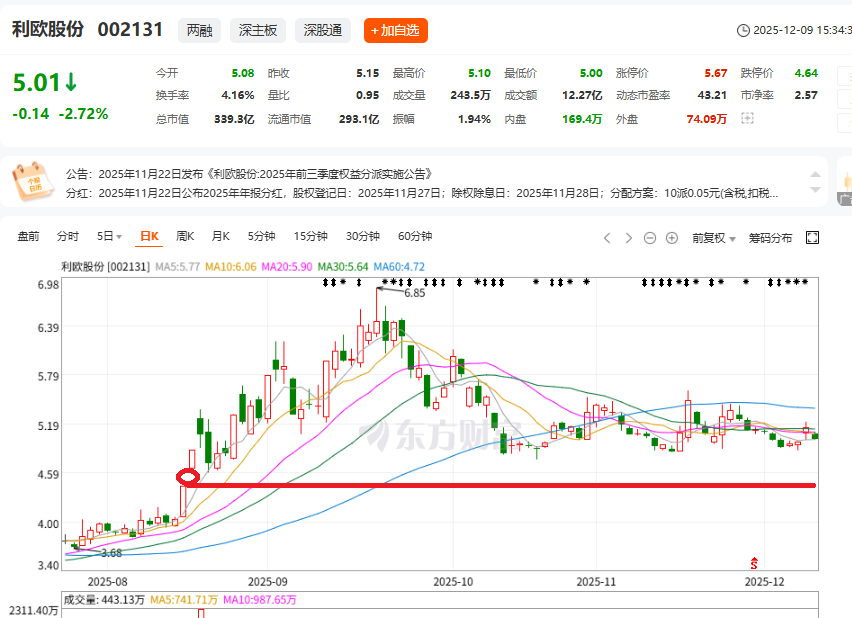This screenshot has height=618, width=852.
Task: Switch to the 盘前 tab
Action: click(28, 236)
